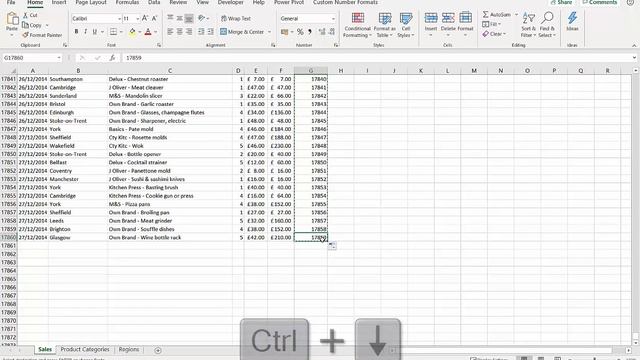640x360 pixels.
Task: Align cell text to the right
Action: (x=189, y=31)
